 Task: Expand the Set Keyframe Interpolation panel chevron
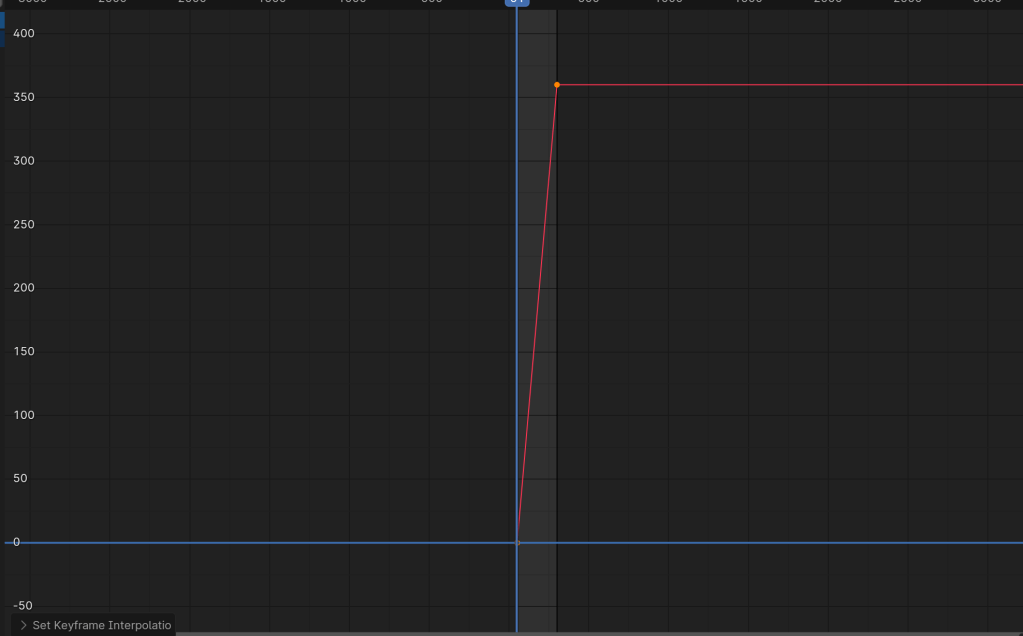[23, 625]
